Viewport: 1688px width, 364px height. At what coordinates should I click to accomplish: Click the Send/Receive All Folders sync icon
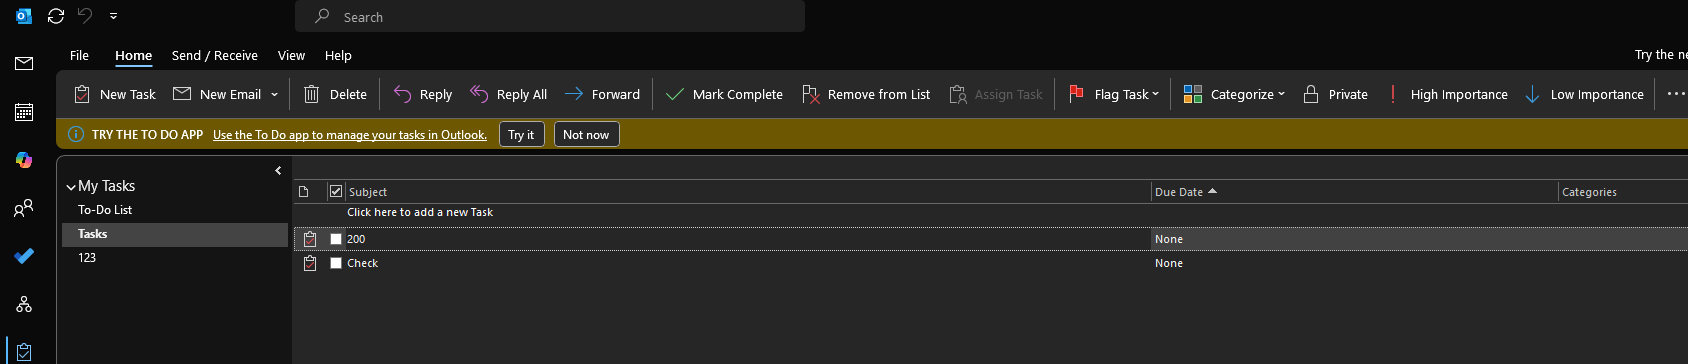[x=56, y=16]
